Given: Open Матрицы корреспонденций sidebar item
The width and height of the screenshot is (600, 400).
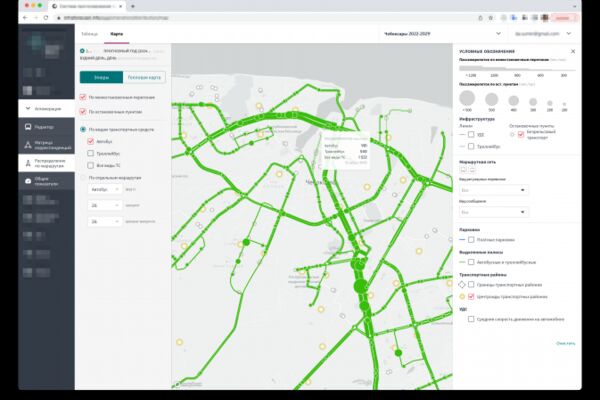Looking at the screenshot, I should tap(46, 145).
